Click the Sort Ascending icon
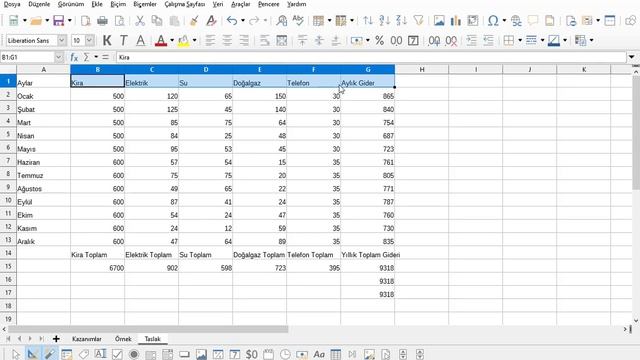 [x=384, y=20]
